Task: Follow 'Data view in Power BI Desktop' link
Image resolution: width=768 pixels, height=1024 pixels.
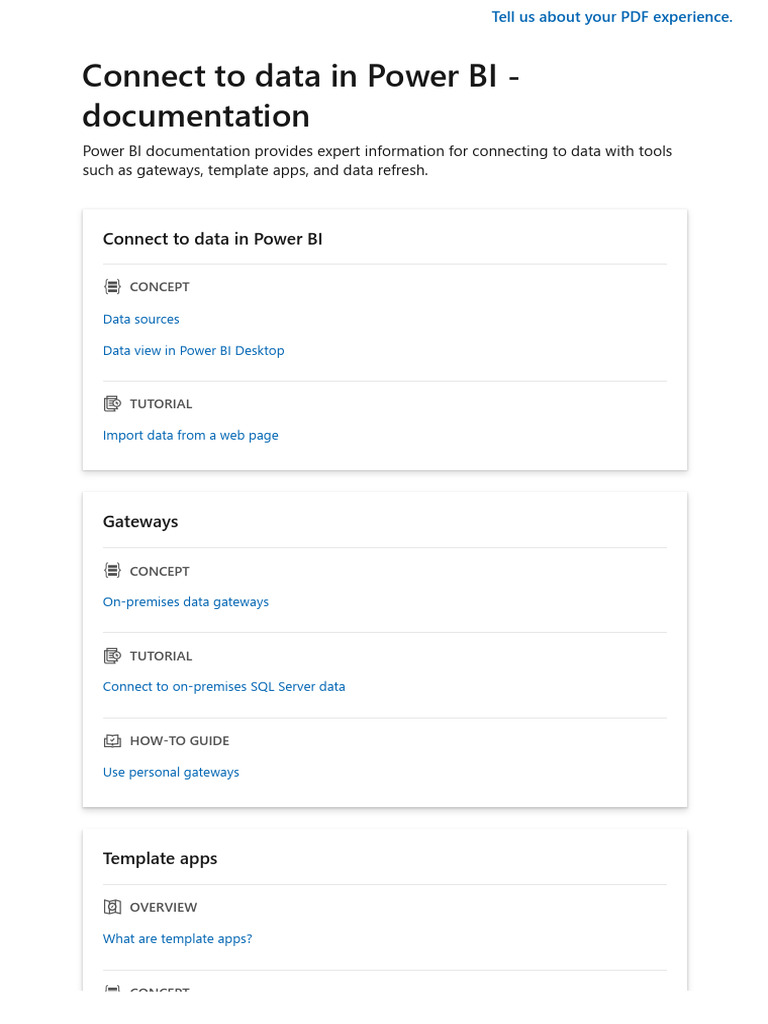Action: 193,351
